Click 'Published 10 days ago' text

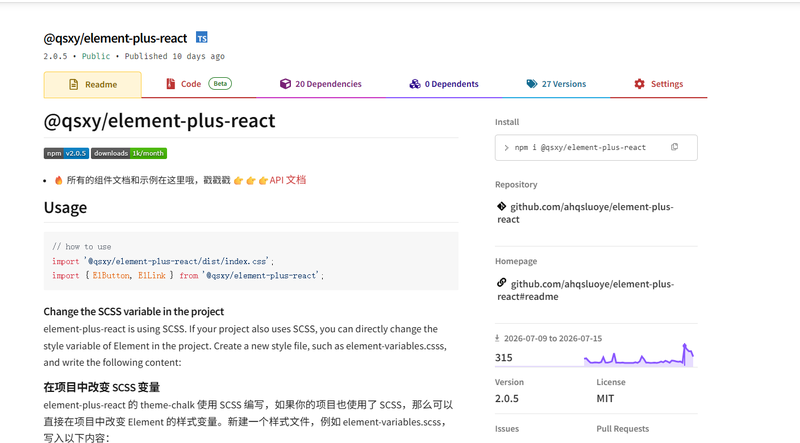point(174,56)
